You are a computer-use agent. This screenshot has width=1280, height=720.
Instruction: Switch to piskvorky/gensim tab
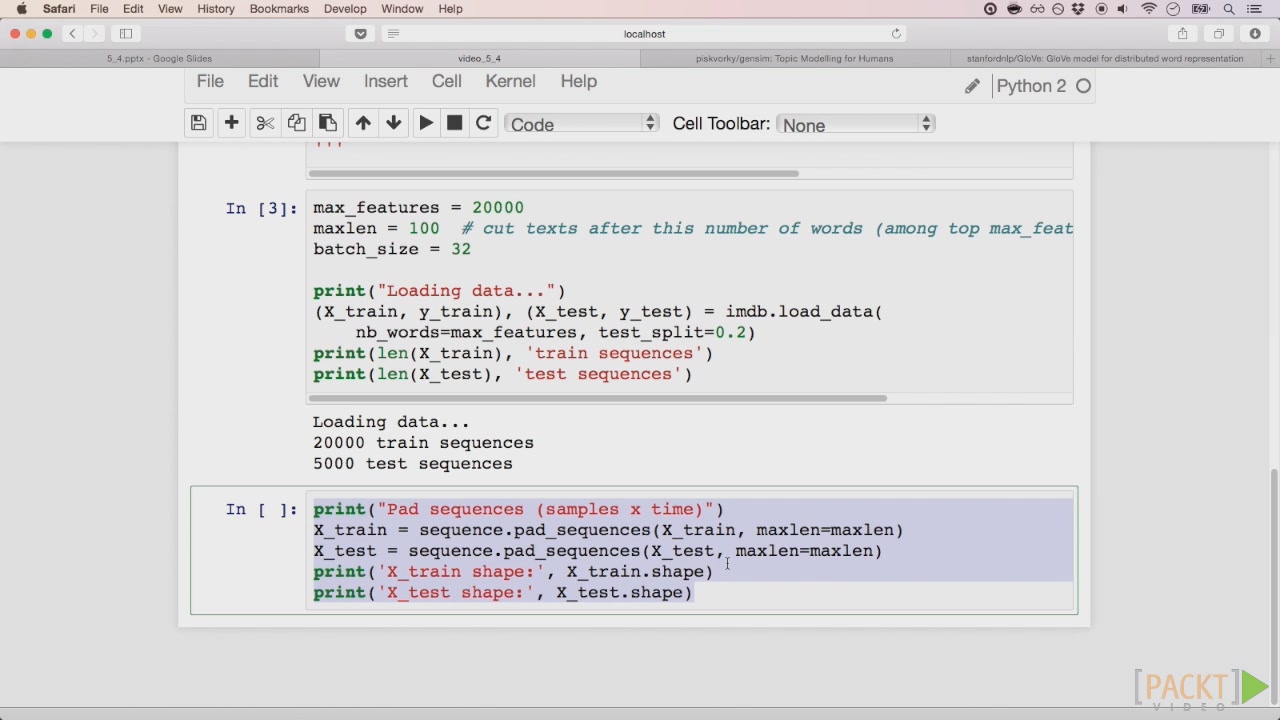(795, 58)
